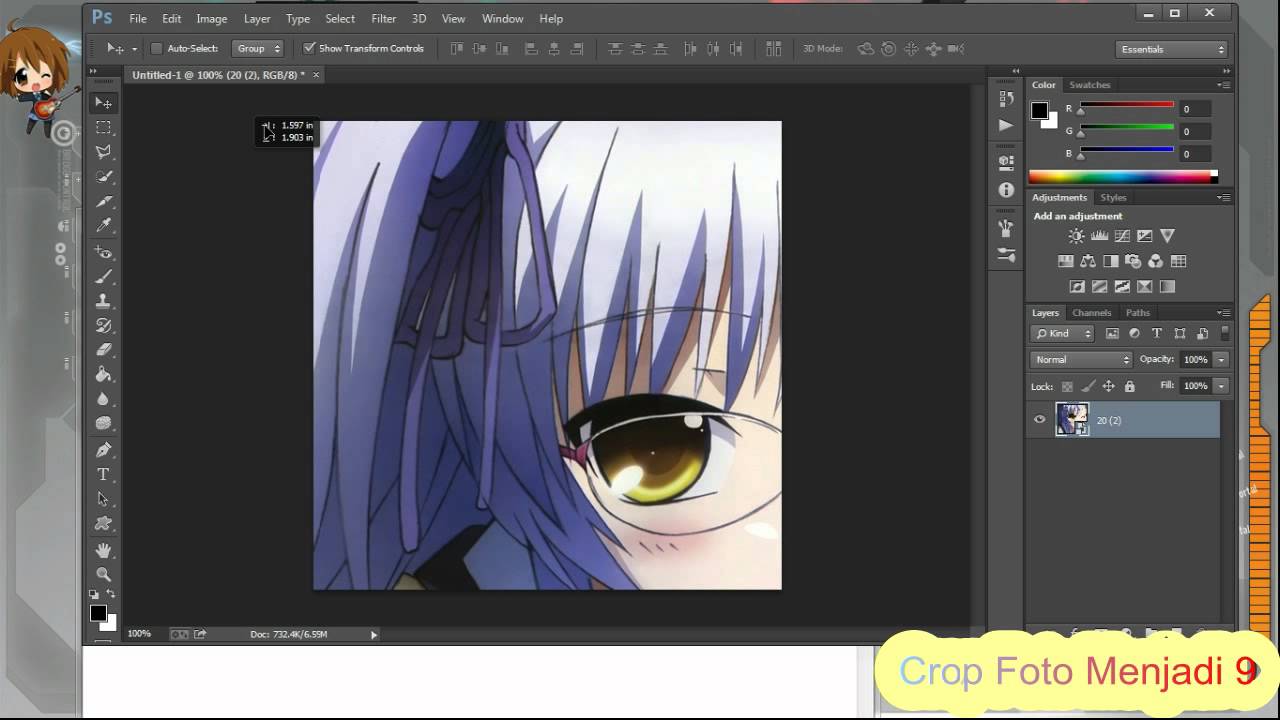
Task: Click the green G channel slider
Action: coord(1126,127)
